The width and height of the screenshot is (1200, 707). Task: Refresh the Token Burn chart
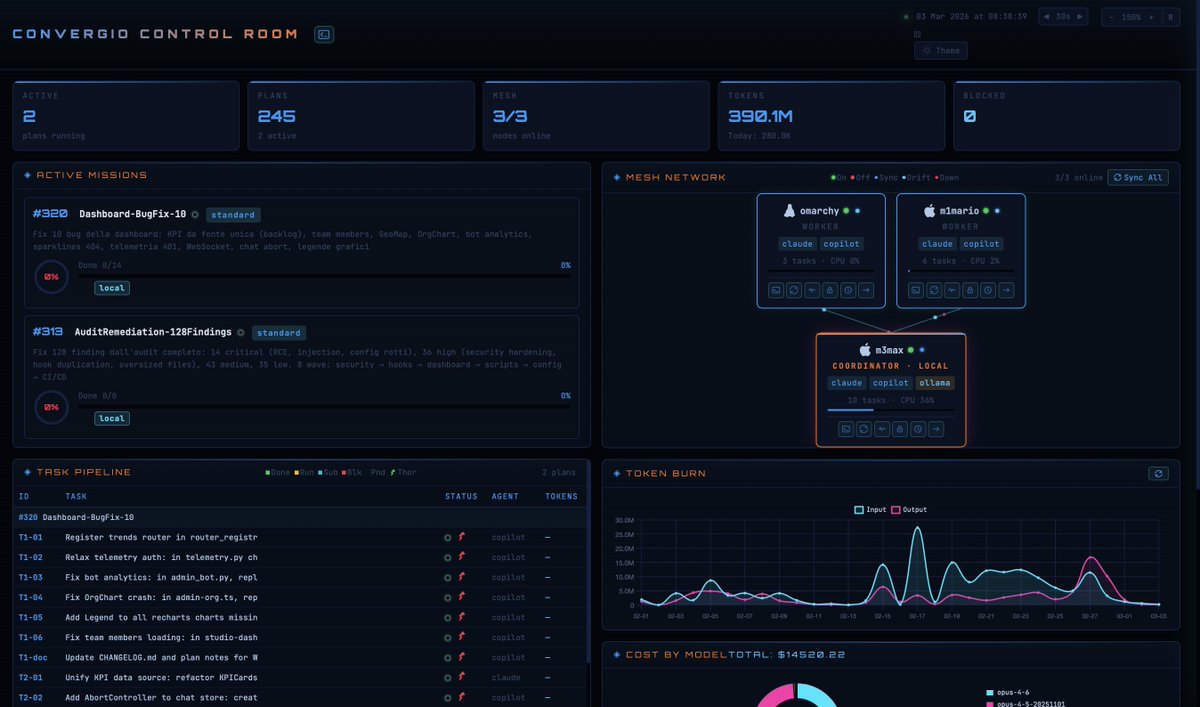tap(1158, 474)
